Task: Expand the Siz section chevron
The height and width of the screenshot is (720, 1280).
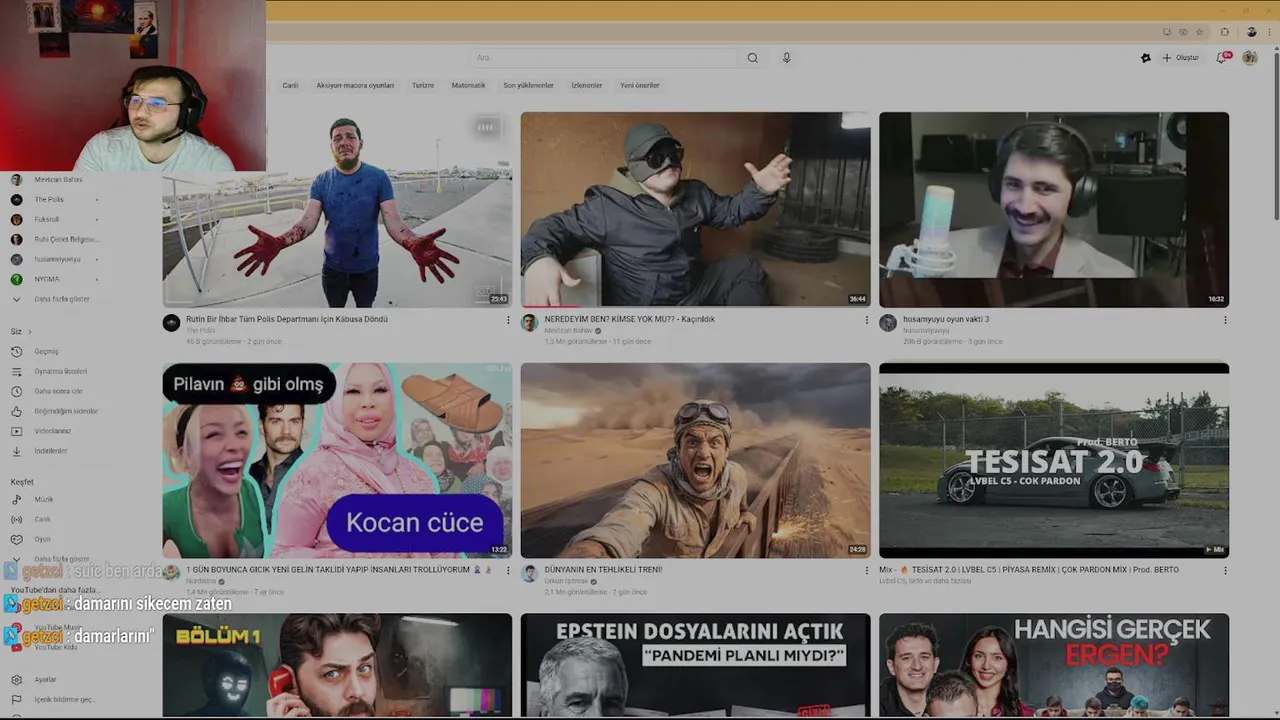Action: coord(29,331)
